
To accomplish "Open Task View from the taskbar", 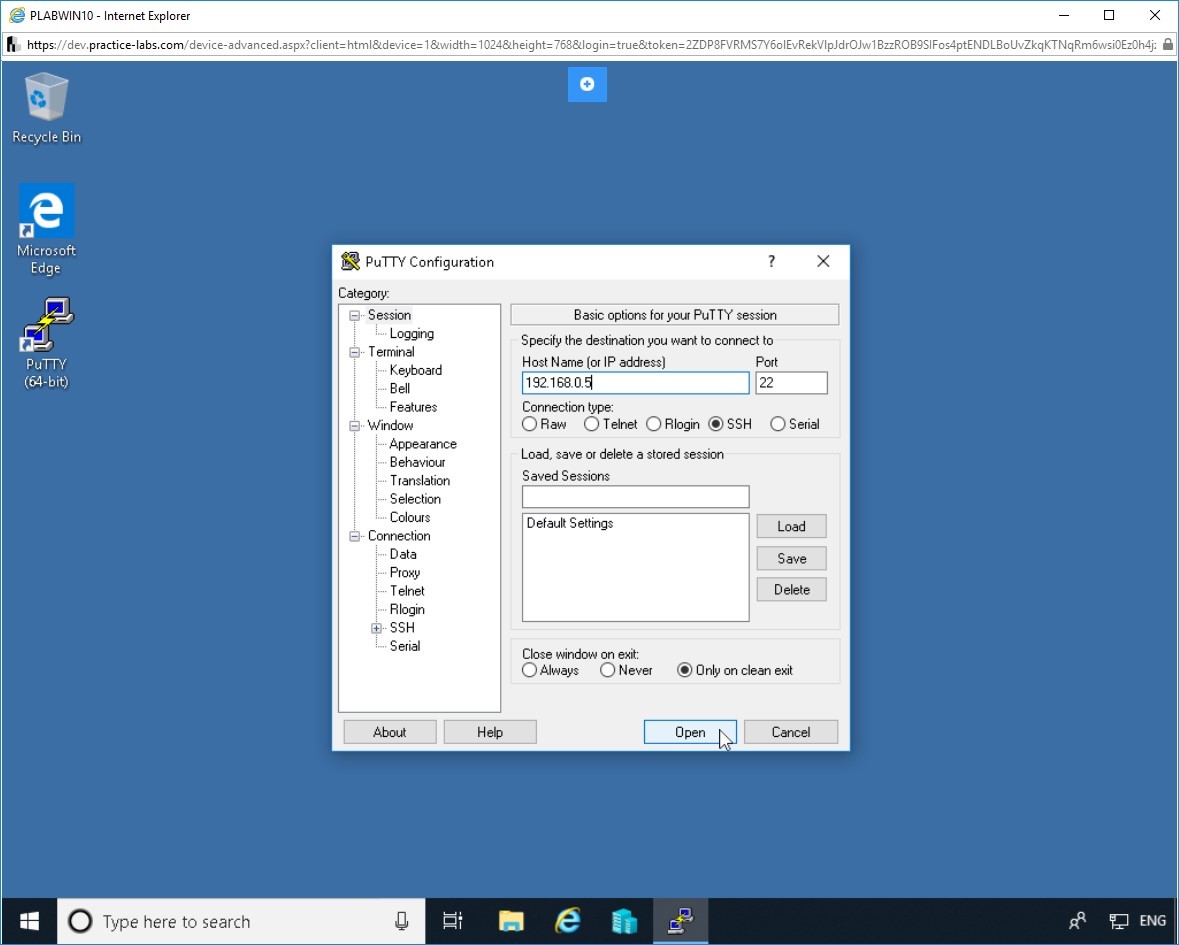I will pos(453,921).
